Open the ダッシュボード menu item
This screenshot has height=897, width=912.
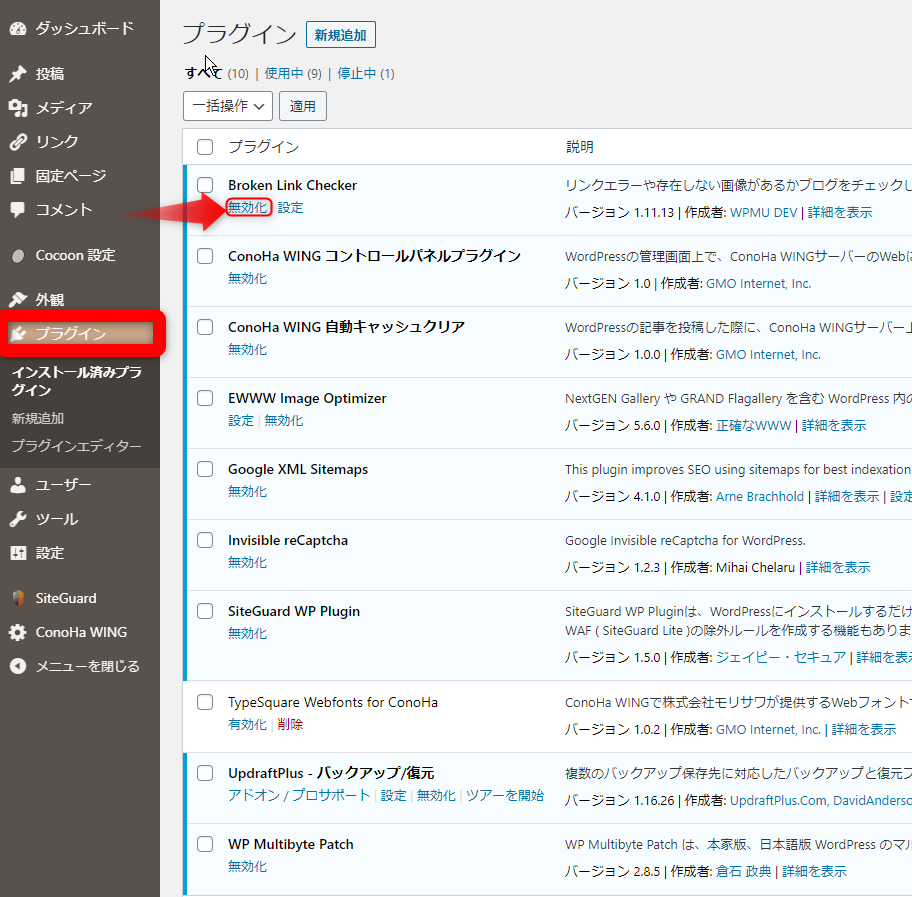(84, 28)
